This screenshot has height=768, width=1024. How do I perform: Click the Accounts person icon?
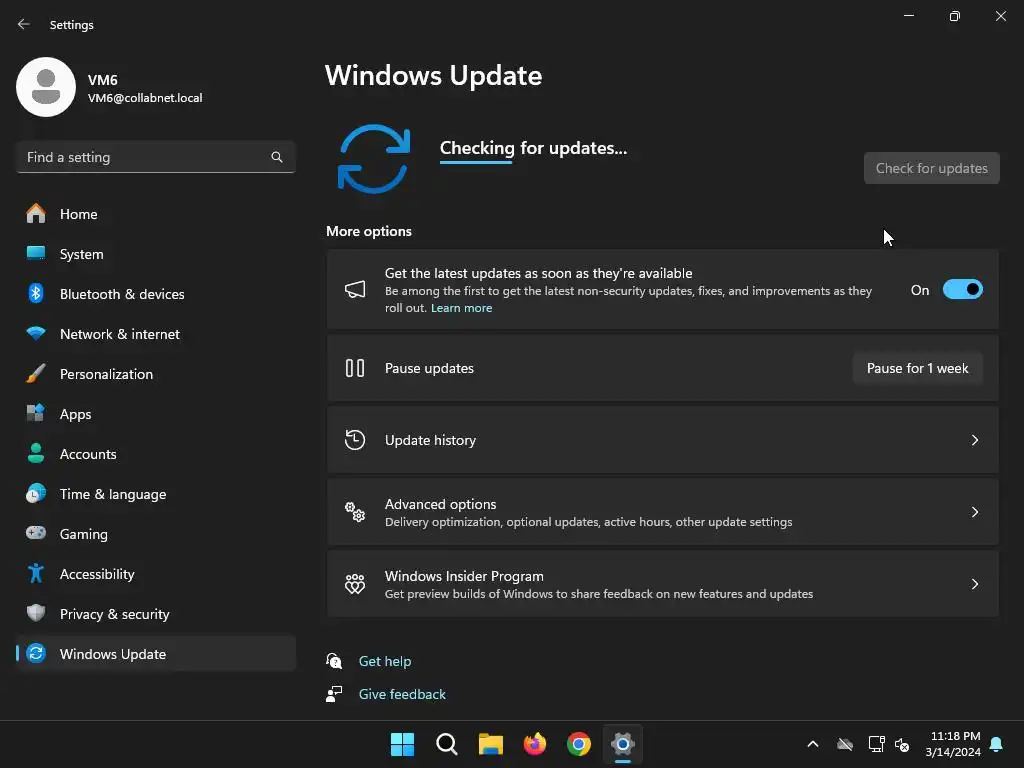pos(36,453)
